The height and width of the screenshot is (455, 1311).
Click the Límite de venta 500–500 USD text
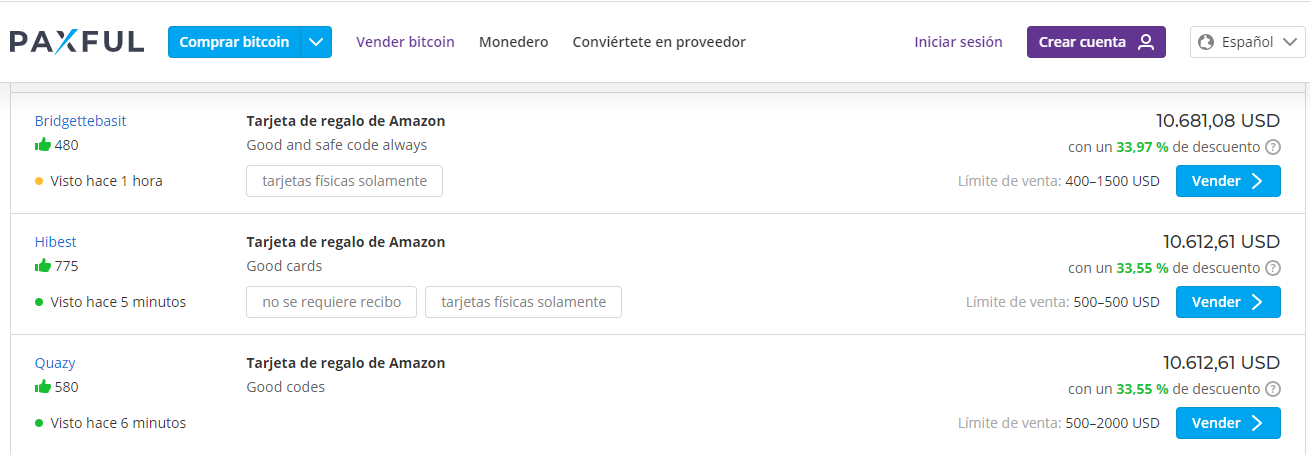click(1063, 302)
